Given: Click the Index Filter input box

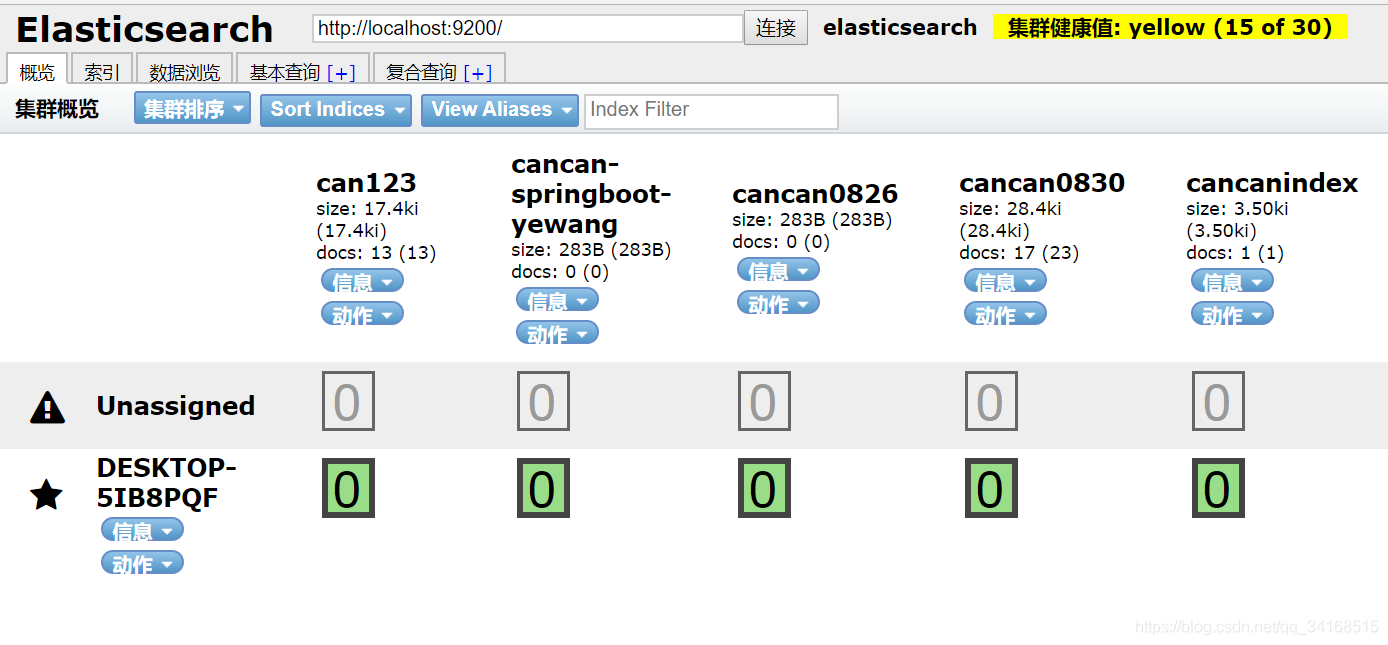Looking at the screenshot, I should [711, 111].
